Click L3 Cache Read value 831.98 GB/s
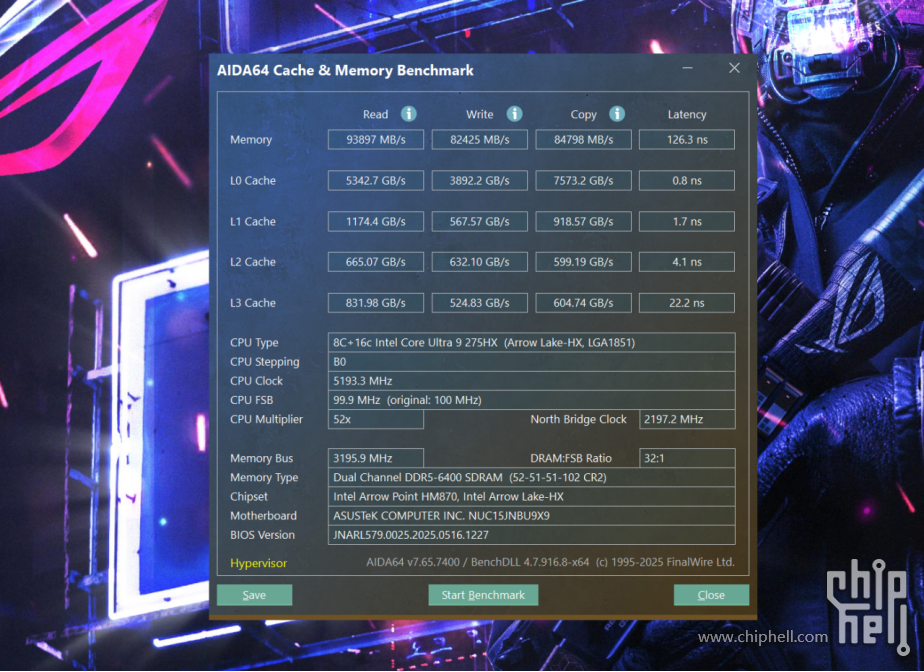This screenshot has width=924, height=672. [x=376, y=303]
